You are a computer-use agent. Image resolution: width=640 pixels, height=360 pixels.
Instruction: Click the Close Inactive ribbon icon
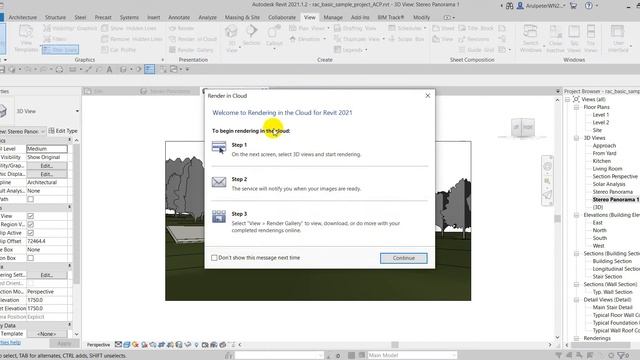[555, 38]
